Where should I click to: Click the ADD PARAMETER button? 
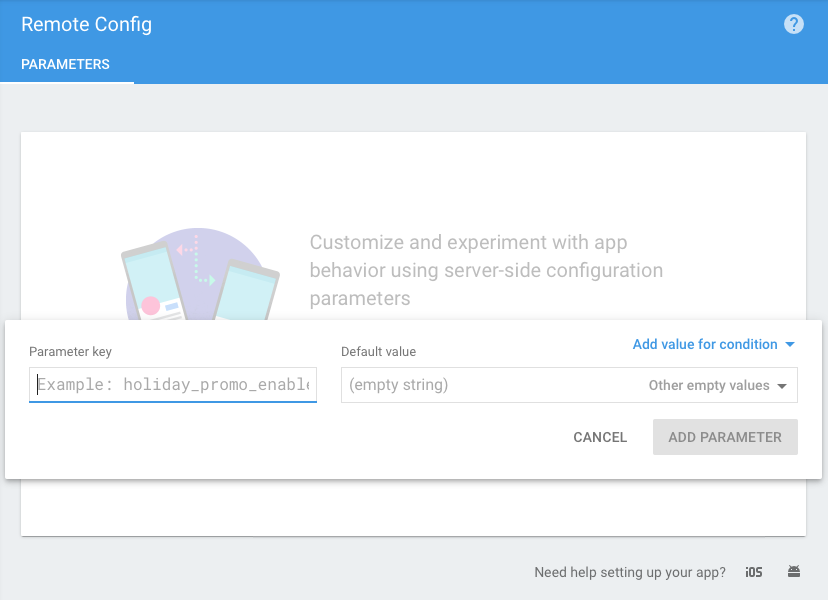pos(725,437)
